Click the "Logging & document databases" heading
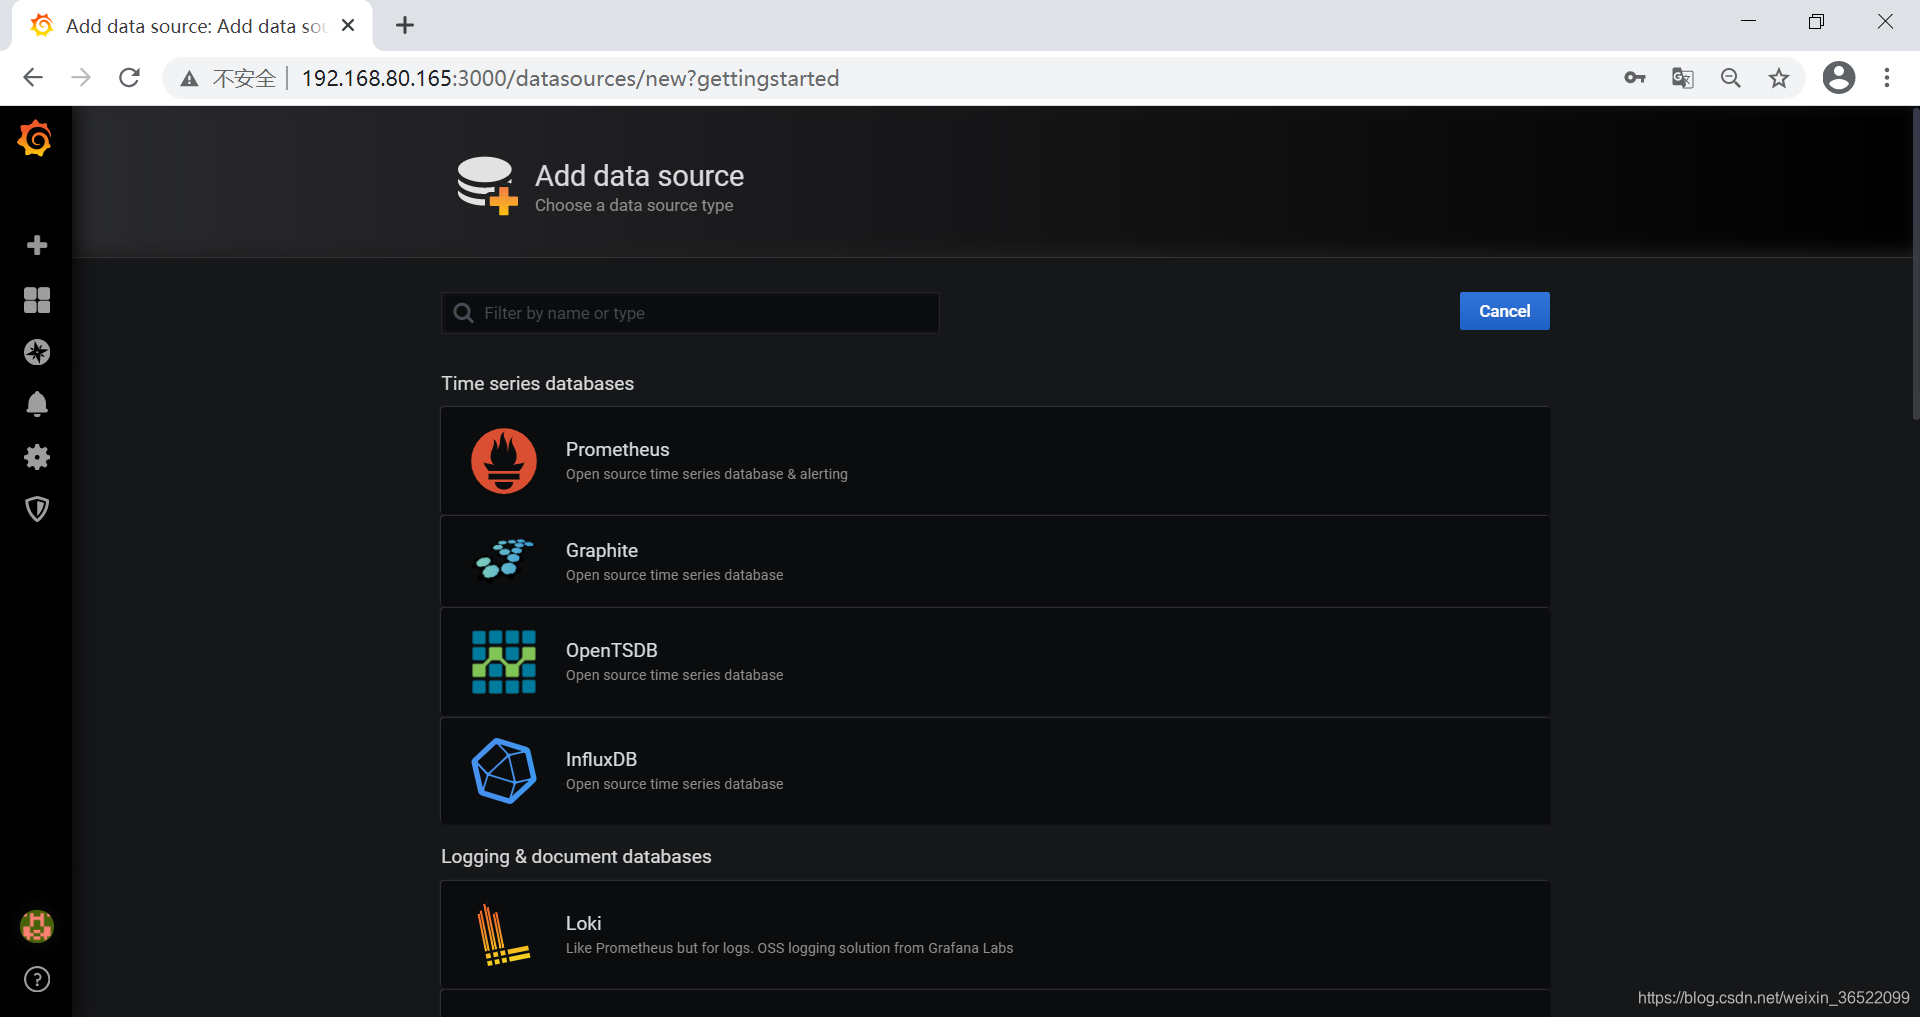 (576, 857)
